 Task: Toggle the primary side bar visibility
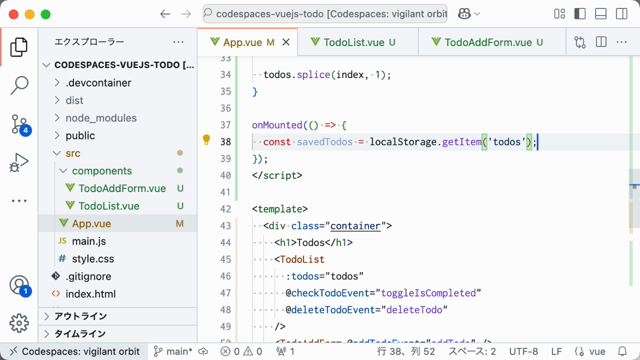580,14
